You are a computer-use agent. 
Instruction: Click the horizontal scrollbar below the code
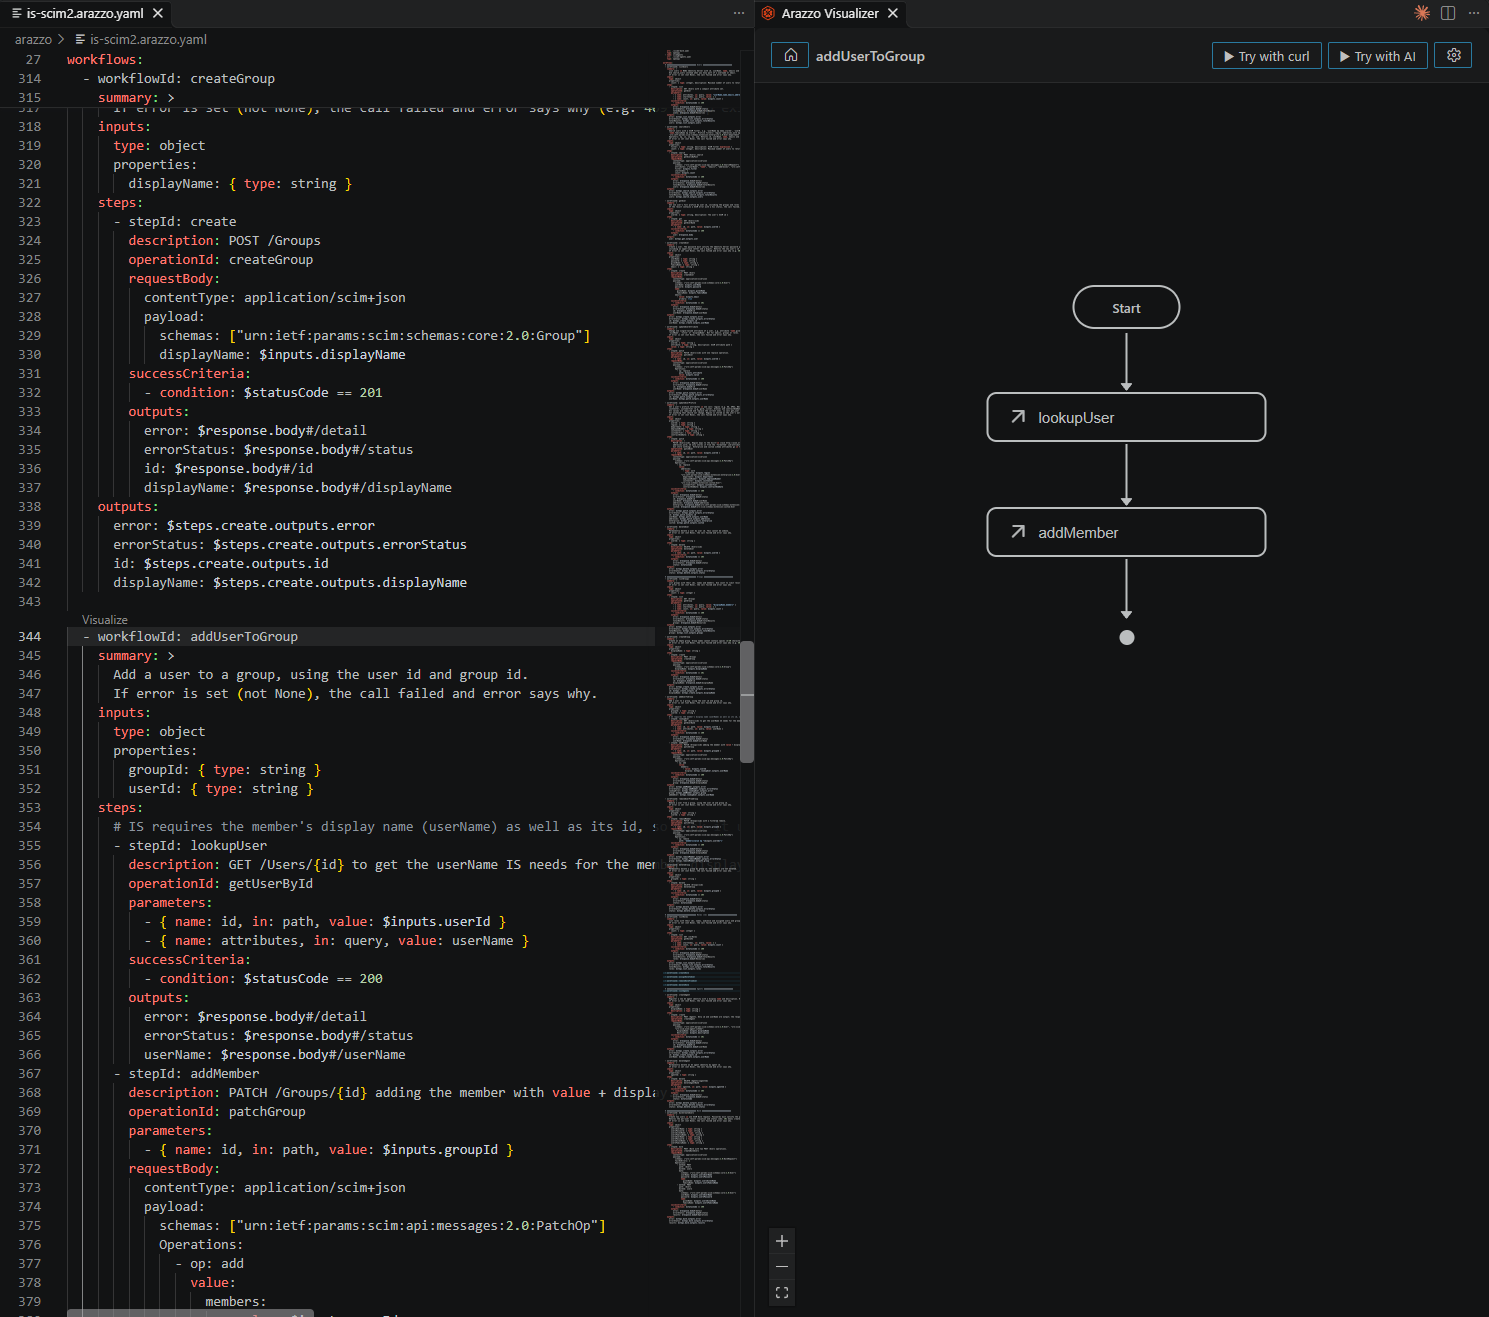click(x=190, y=1312)
